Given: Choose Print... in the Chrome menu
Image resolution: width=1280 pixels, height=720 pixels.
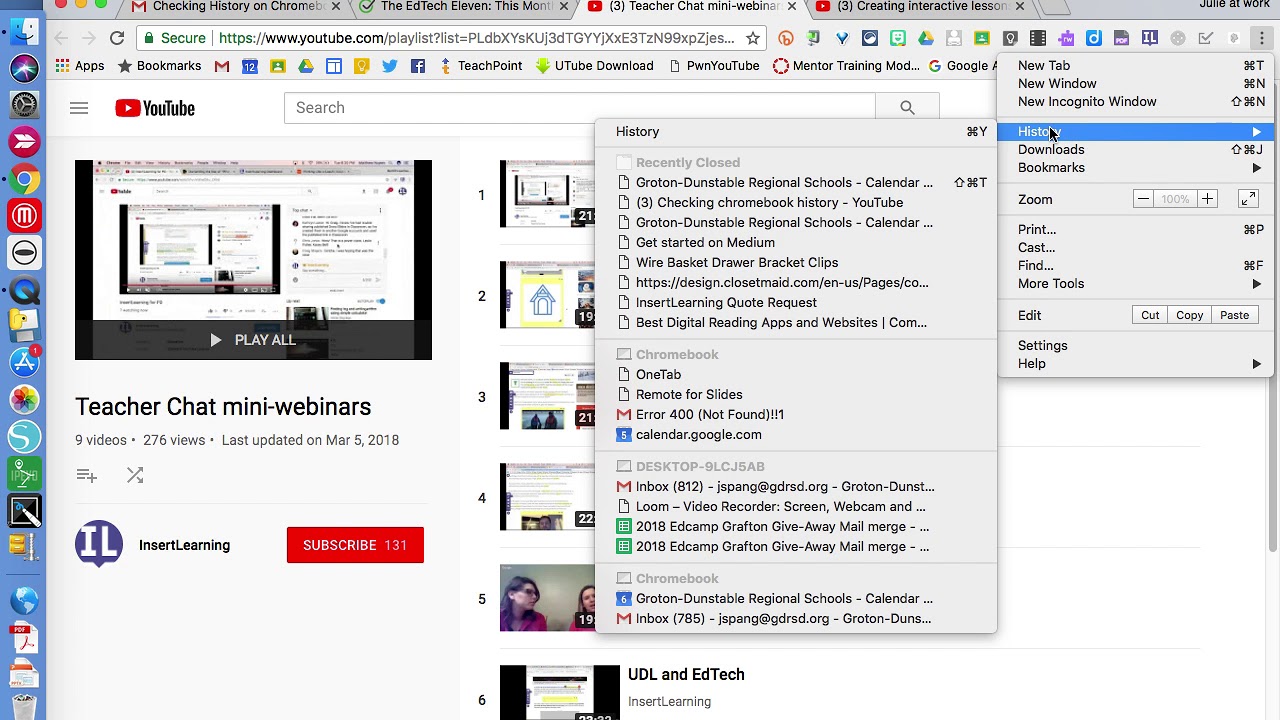Looking at the screenshot, I should click(1135, 230).
